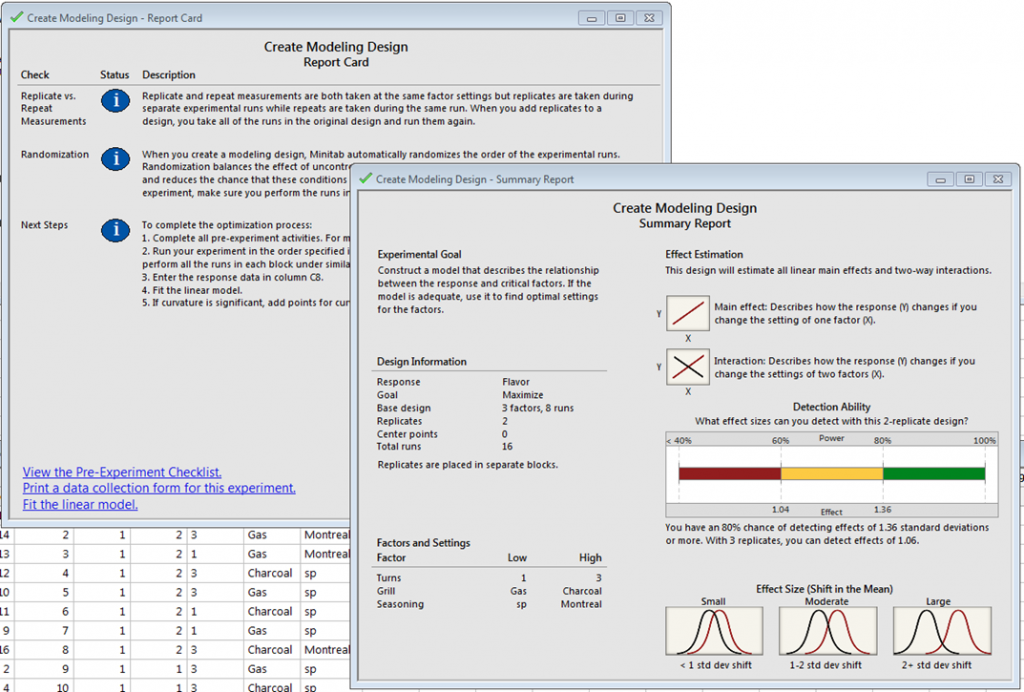Viewport: 1024px width, 692px height.
Task: Maximize the Summary Report window
Action: (x=969, y=180)
